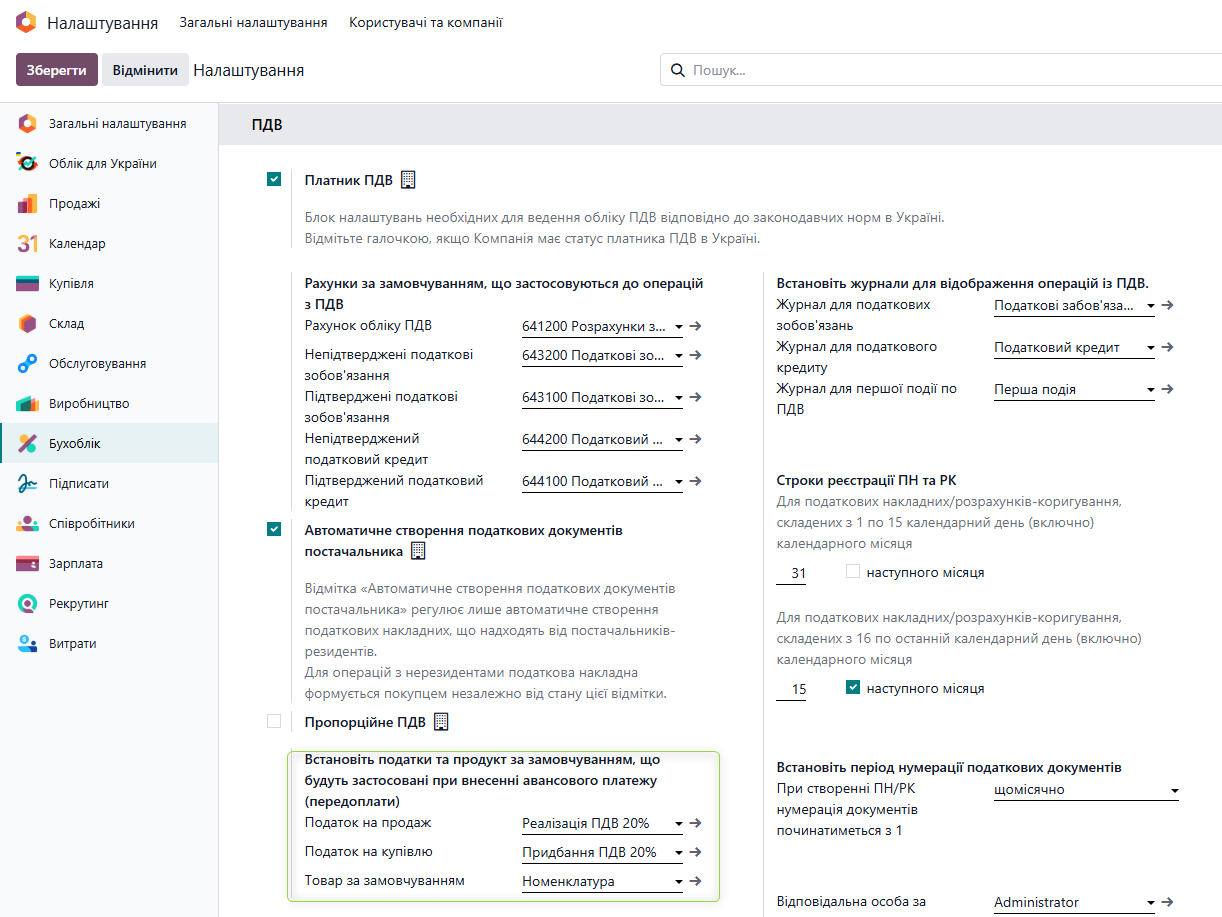
Task: Open external link arrow for Рахунок обліку ПДВ
Action: (696, 326)
